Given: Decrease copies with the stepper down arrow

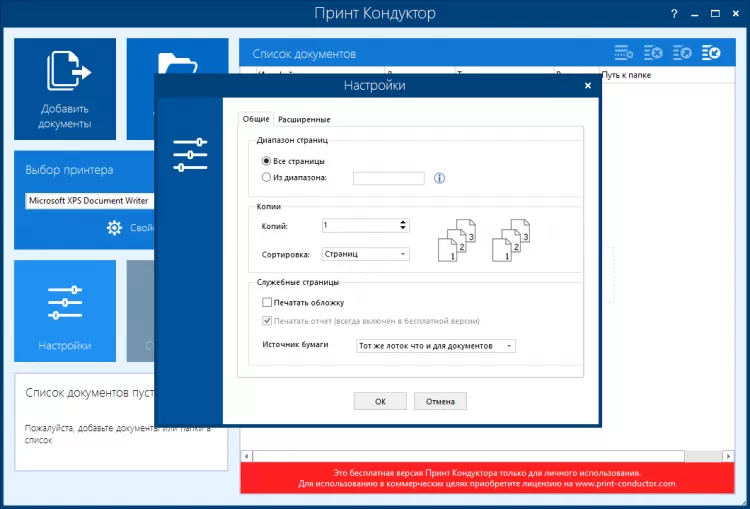Looking at the screenshot, I should pyautogui.click(x=403, y=228).
